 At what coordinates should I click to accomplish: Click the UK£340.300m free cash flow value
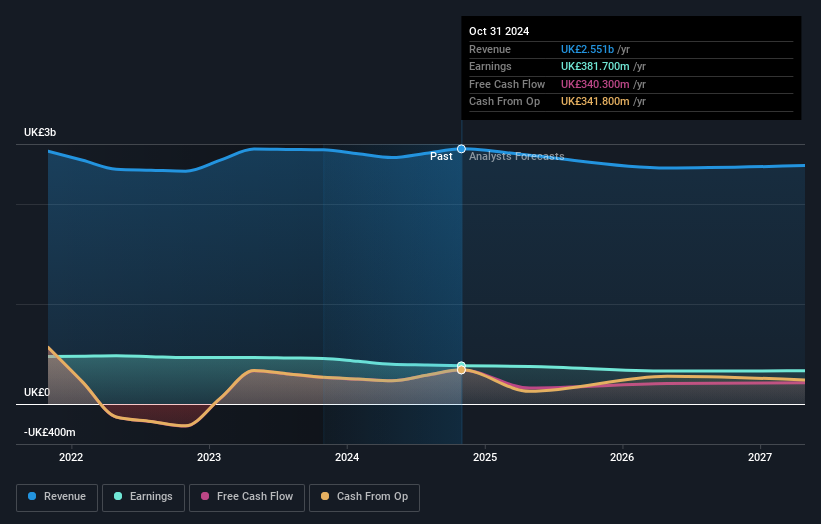pyautogui.click(x=595, y=84)
